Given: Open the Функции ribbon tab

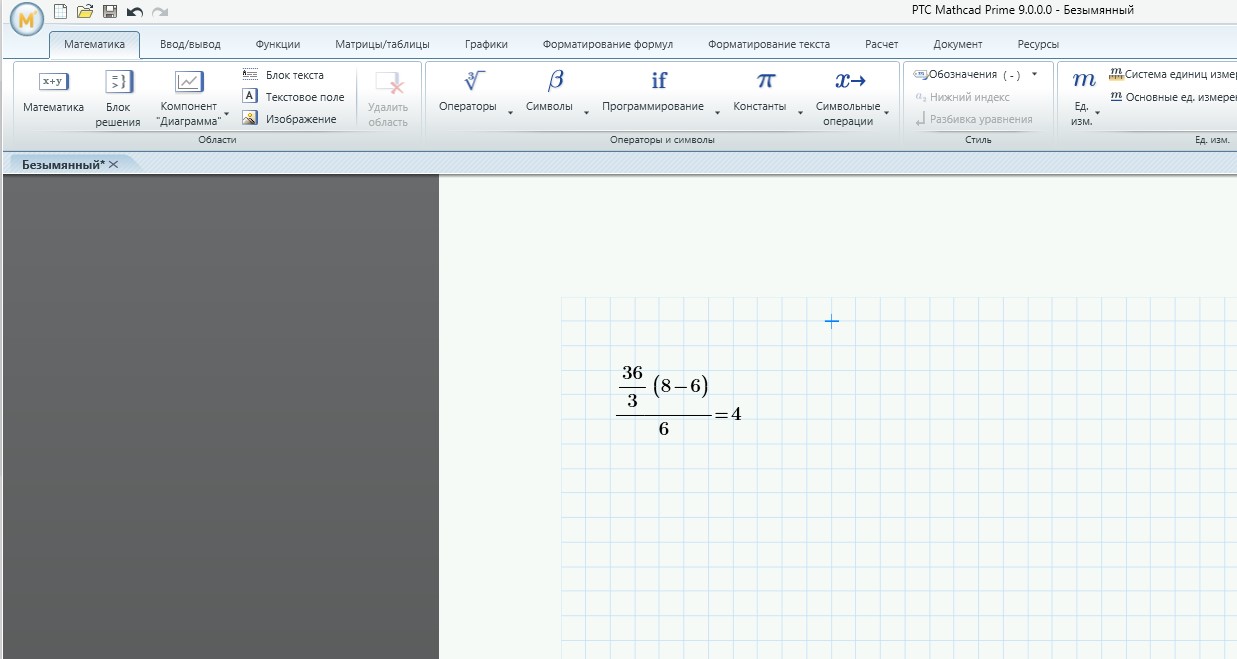Looking at the screenshot, I should (x=277, y=44).
